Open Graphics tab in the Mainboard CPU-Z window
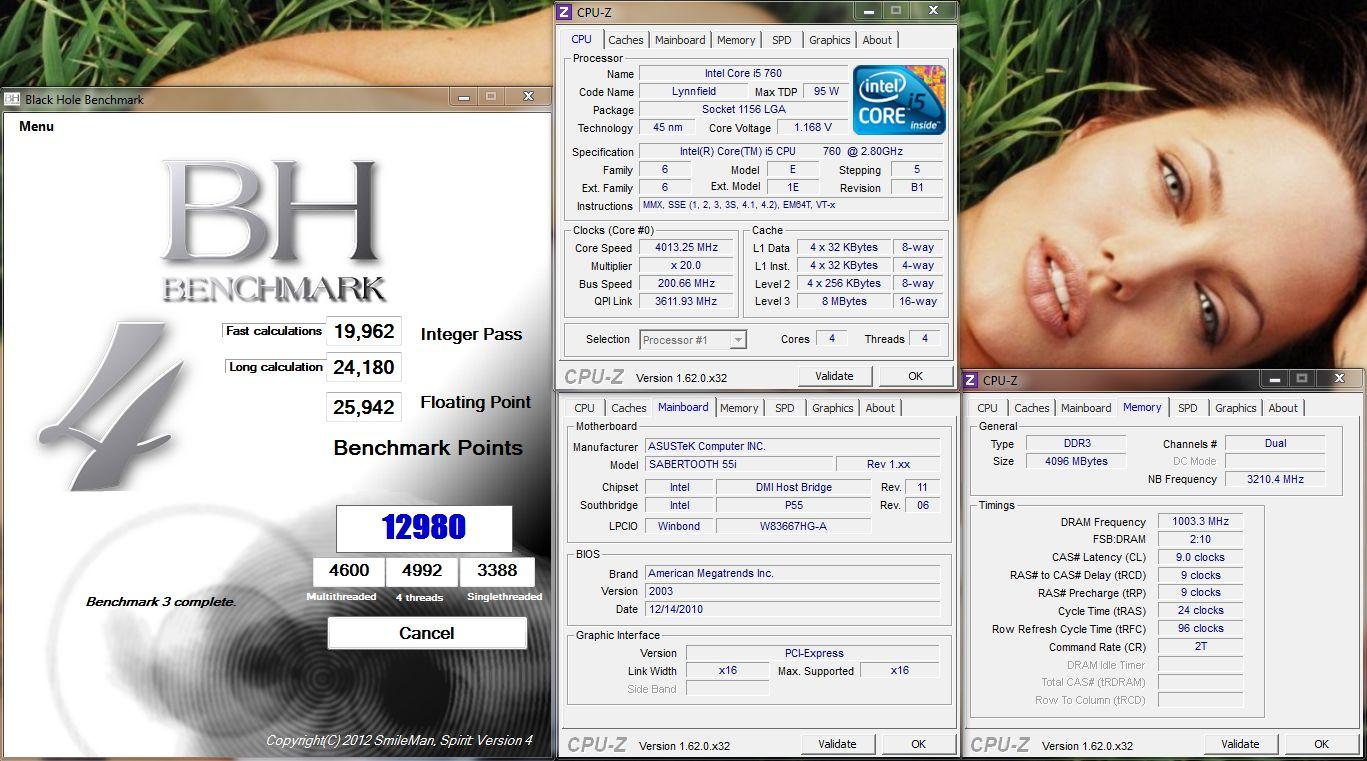Screen dimensions: 1367x761 pos(833,408)
